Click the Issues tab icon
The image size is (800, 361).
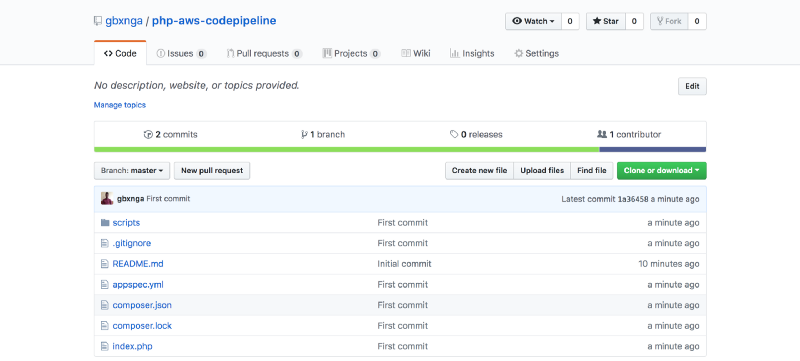point(161,53)
